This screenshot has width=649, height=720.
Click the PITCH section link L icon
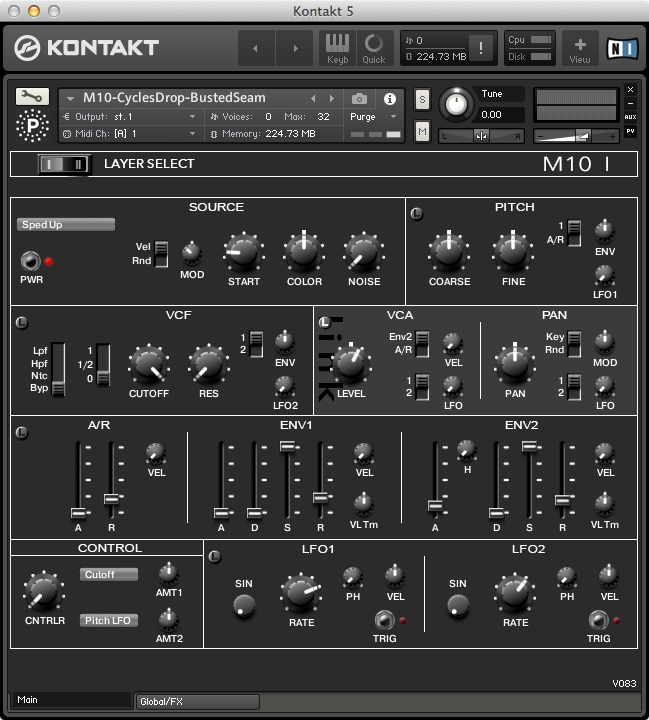[x=417, y=214]
